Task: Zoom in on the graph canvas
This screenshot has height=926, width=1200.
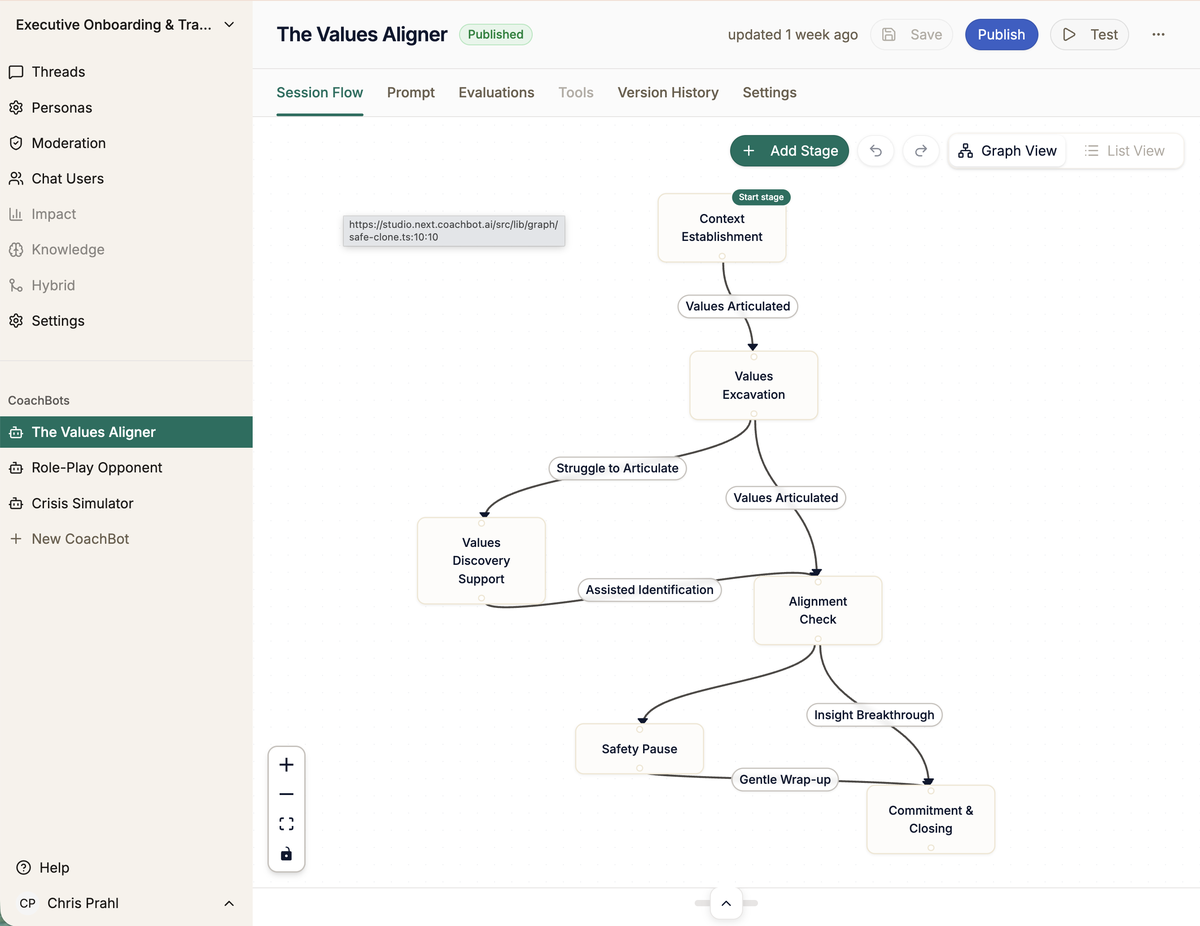Action: click(287, 765)
